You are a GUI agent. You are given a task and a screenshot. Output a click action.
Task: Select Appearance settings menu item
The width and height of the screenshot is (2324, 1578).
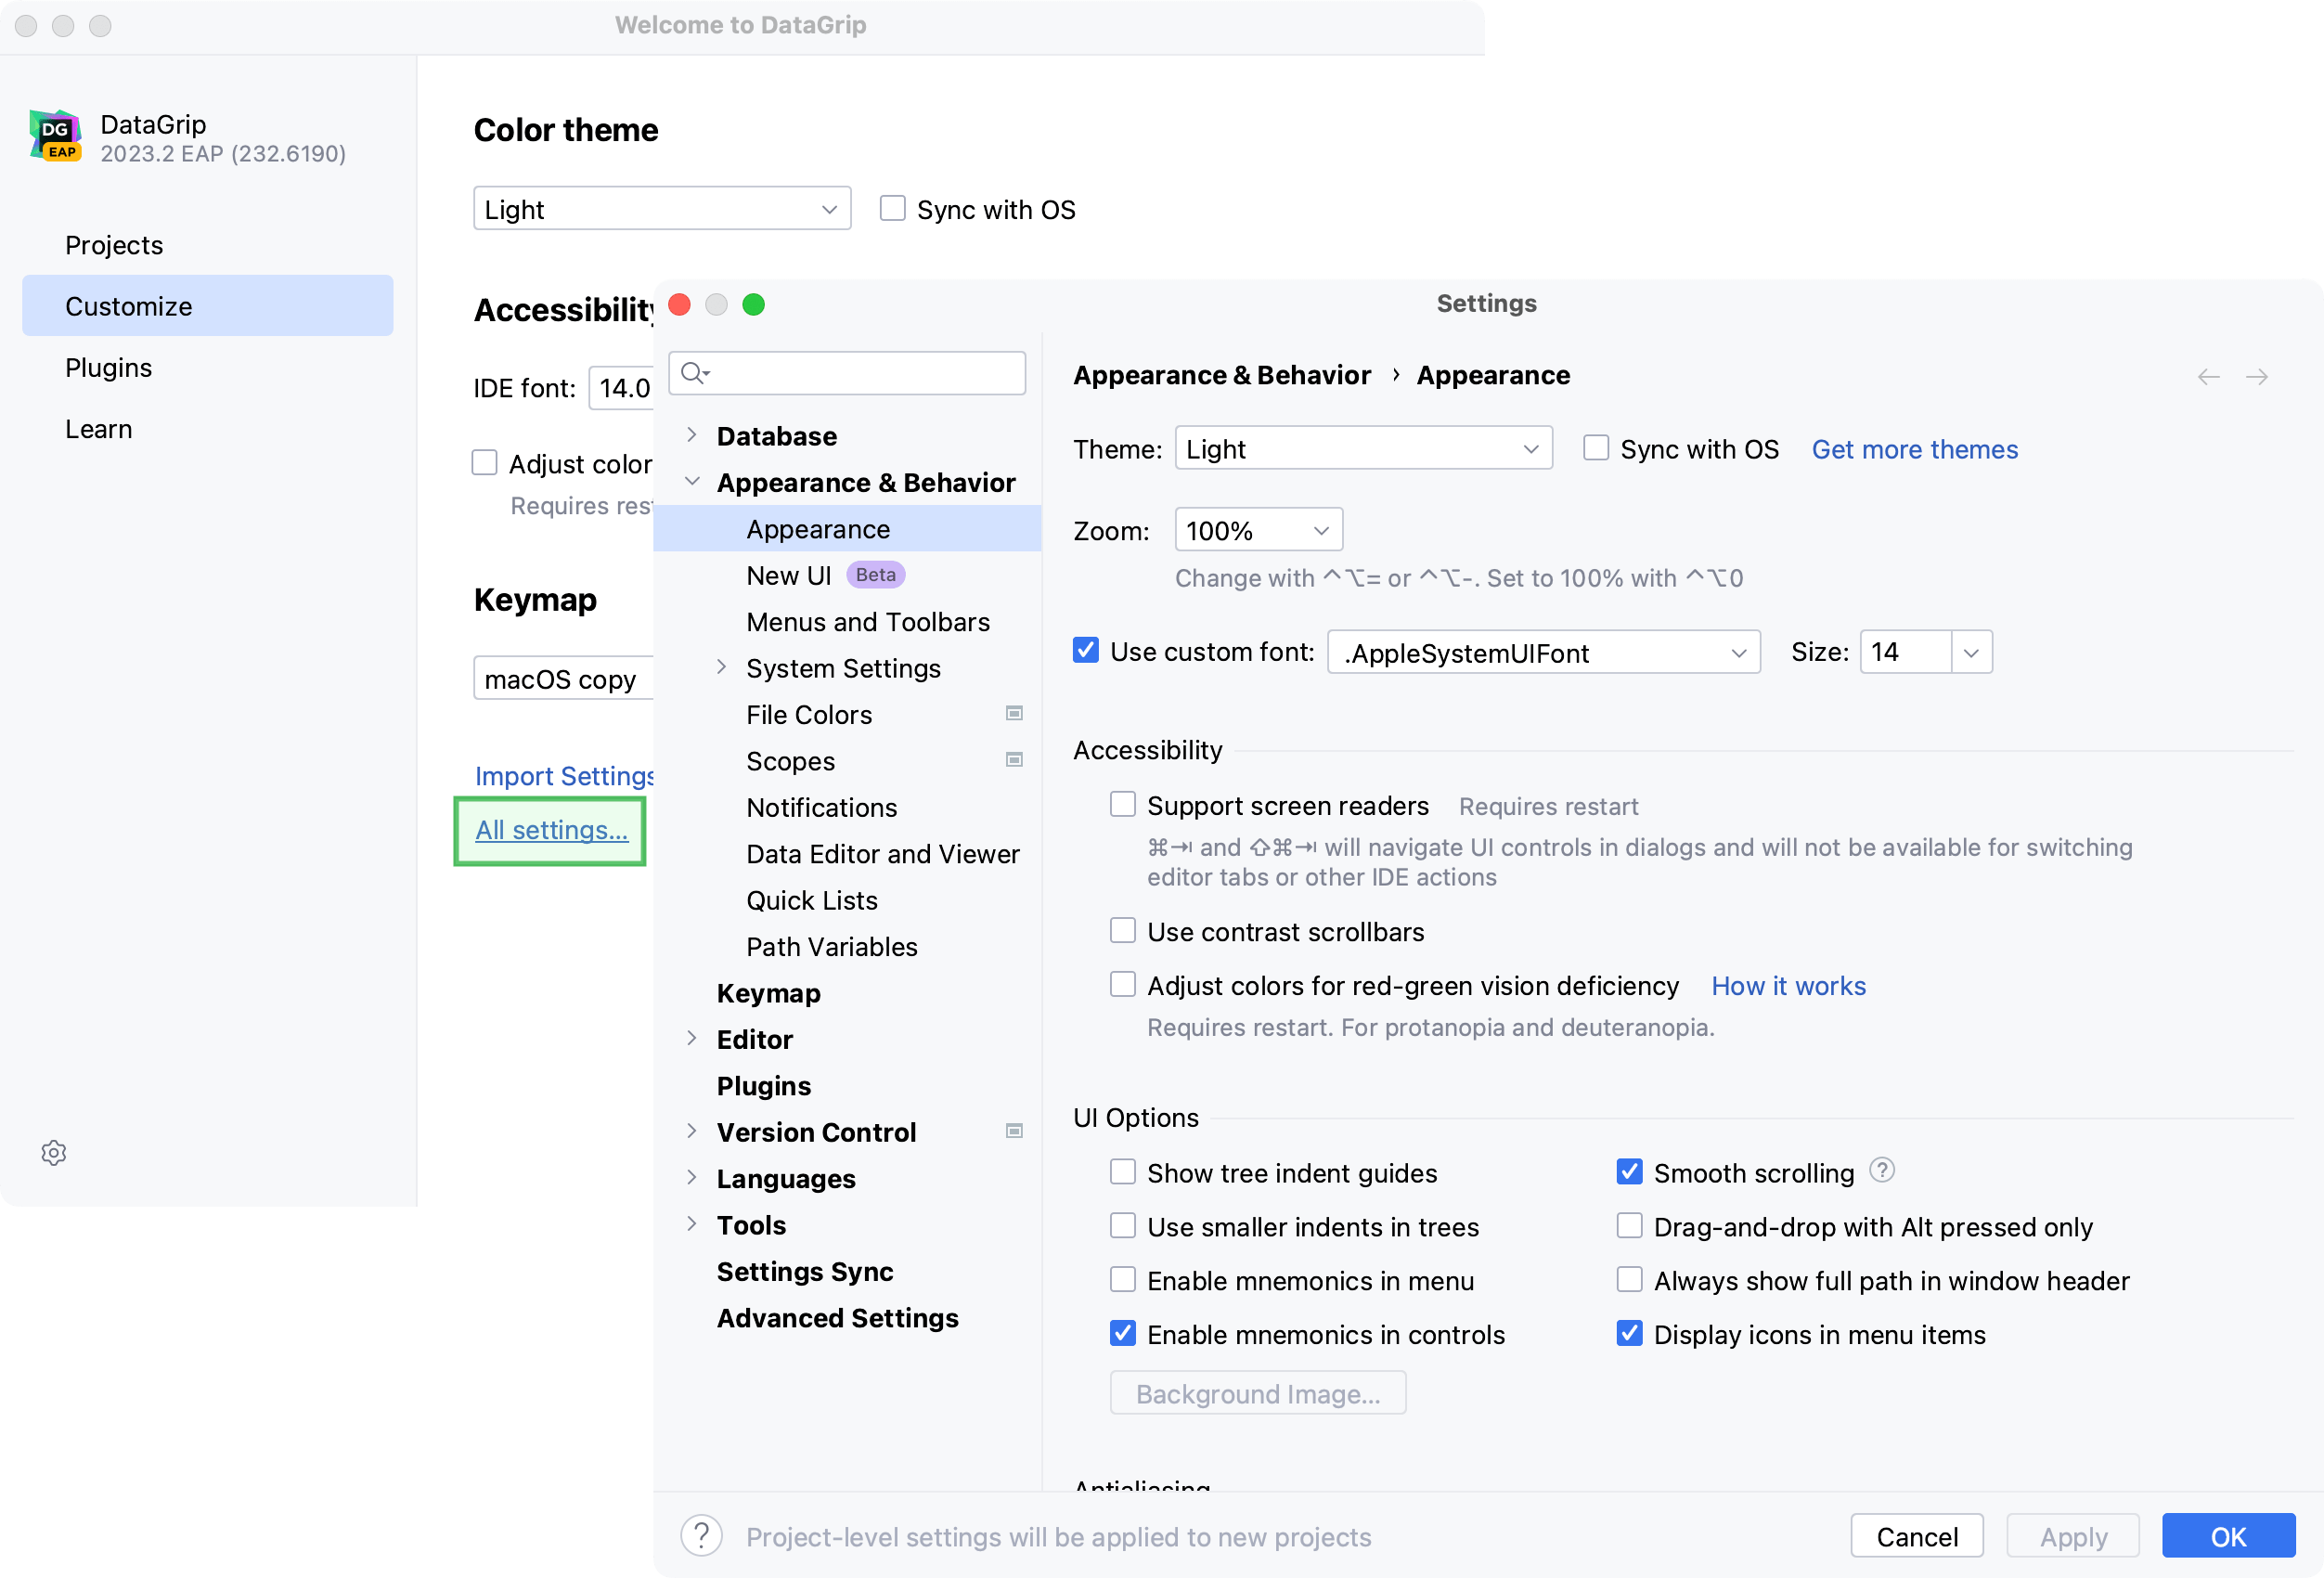click(817, 528)
